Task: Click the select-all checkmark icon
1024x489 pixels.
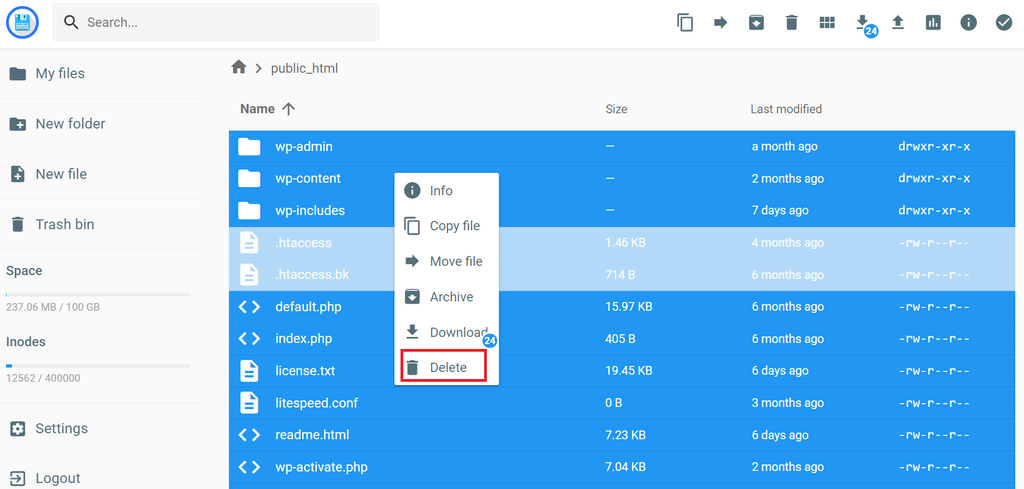Action: pyautogui.click(x=1004, y=22)
